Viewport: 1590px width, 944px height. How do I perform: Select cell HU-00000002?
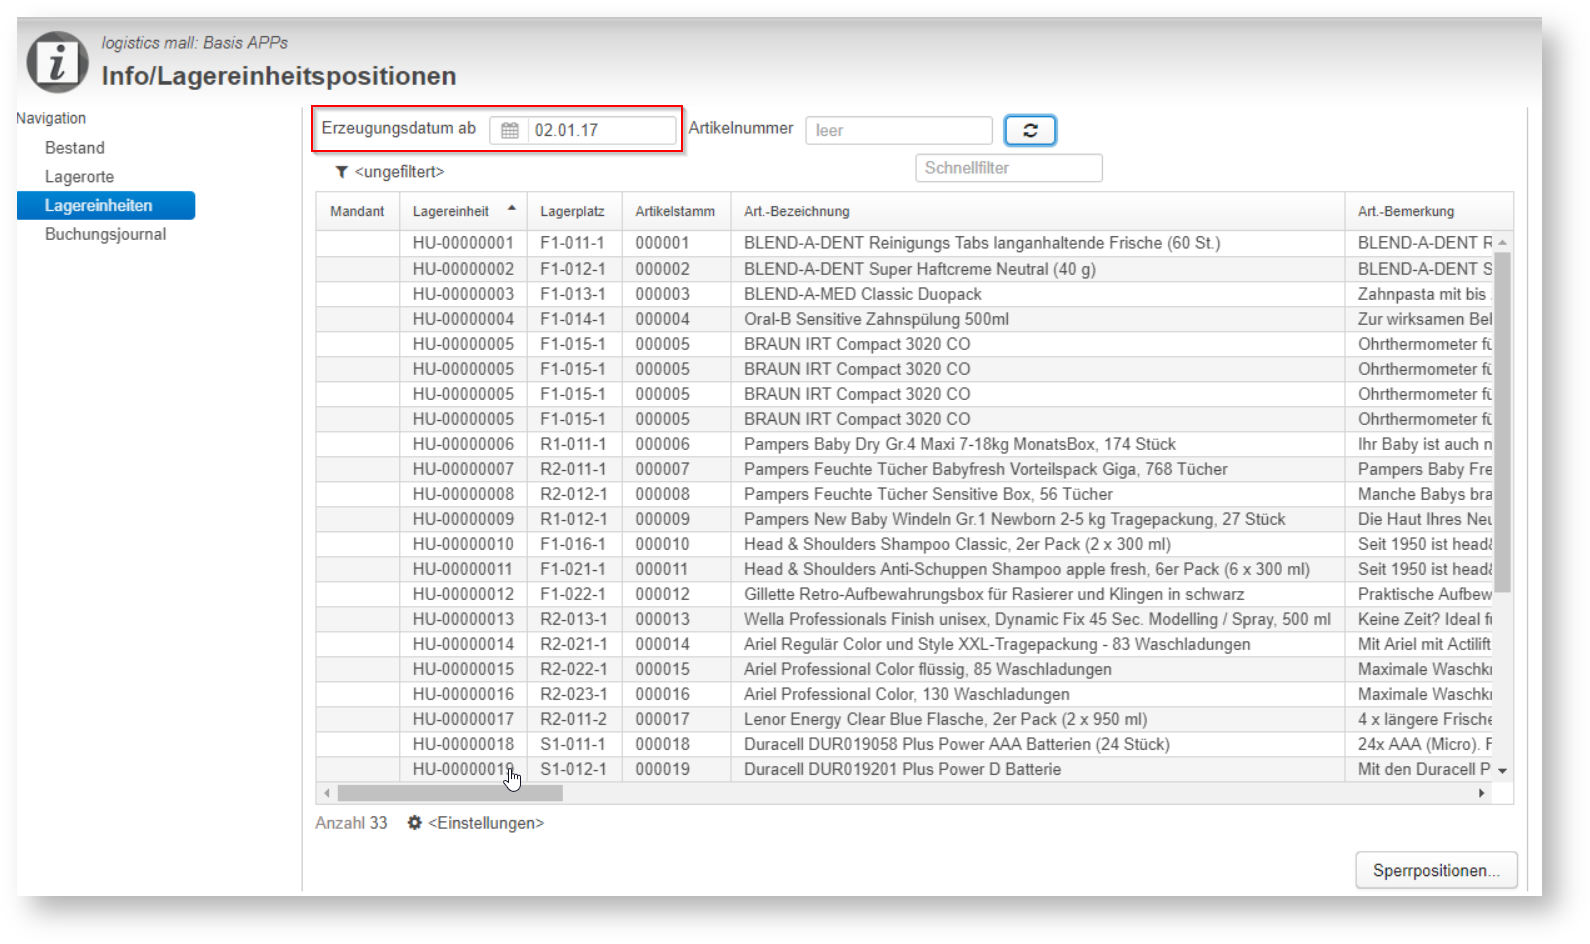click(x=463, y=269)
